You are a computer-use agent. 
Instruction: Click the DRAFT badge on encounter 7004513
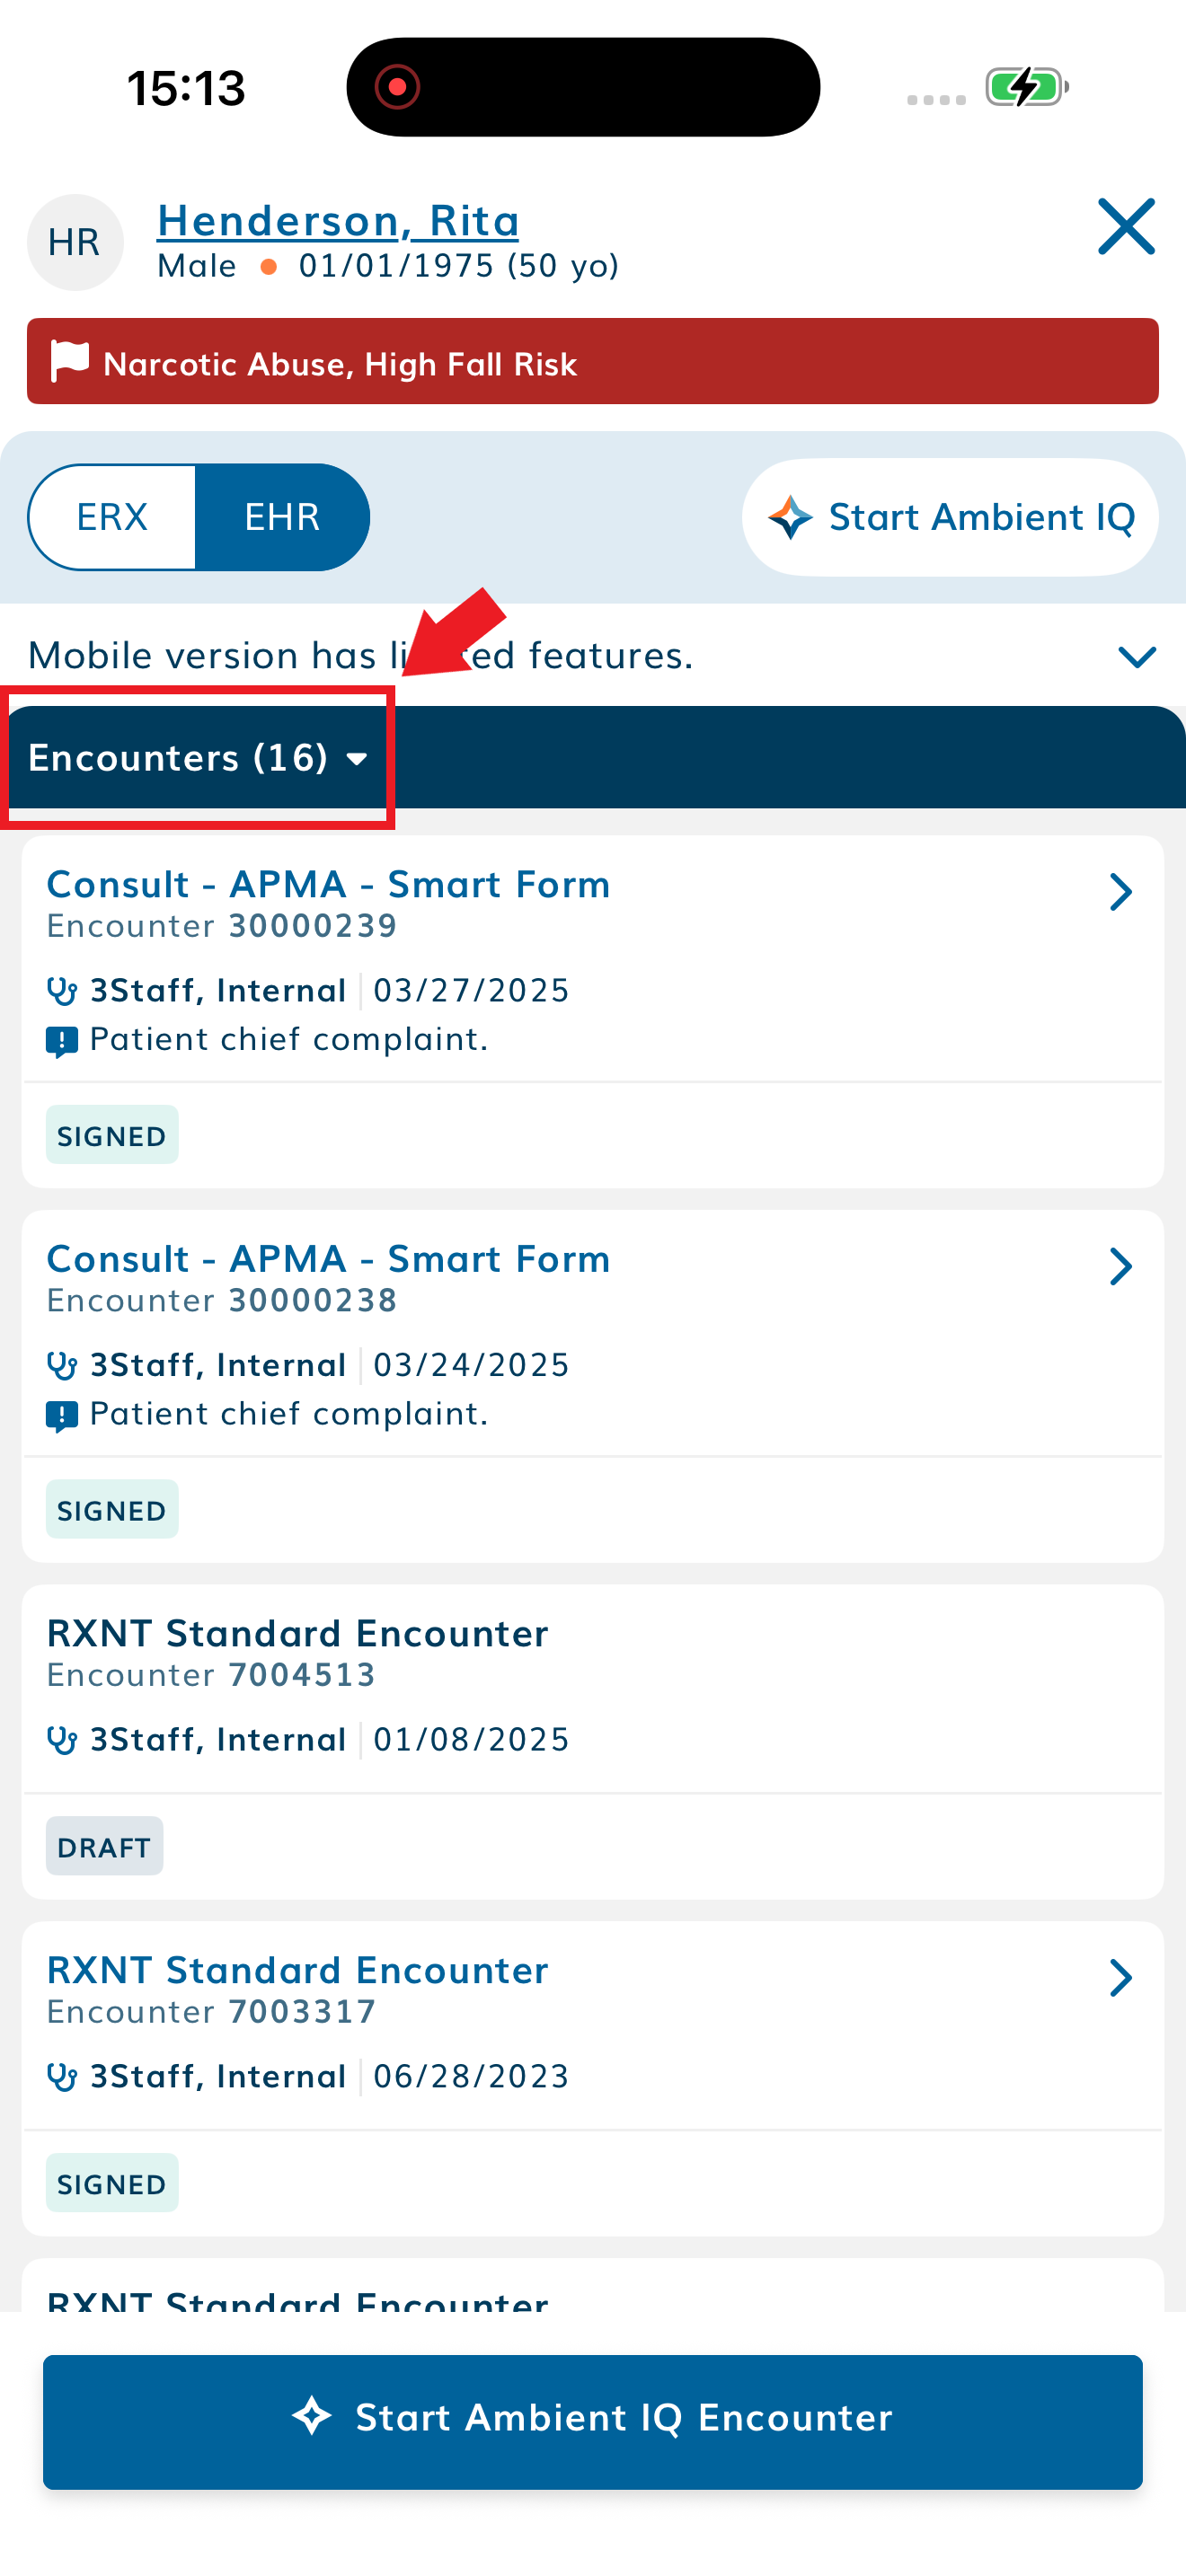click(x=104, y=1846)
